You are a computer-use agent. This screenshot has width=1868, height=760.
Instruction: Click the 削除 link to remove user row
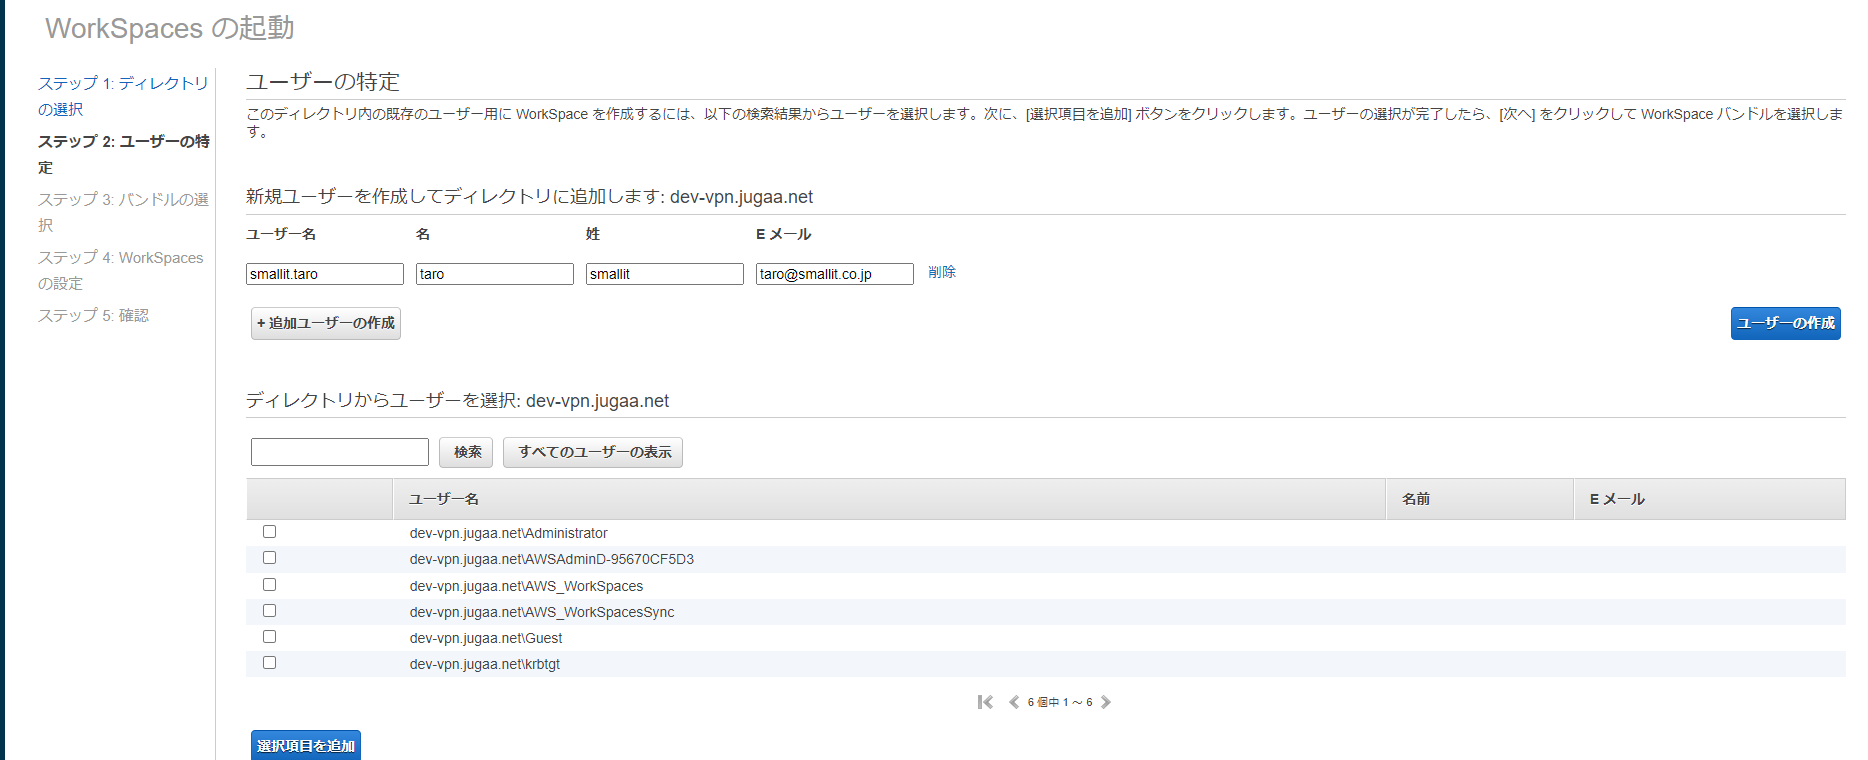pos(942,272)
